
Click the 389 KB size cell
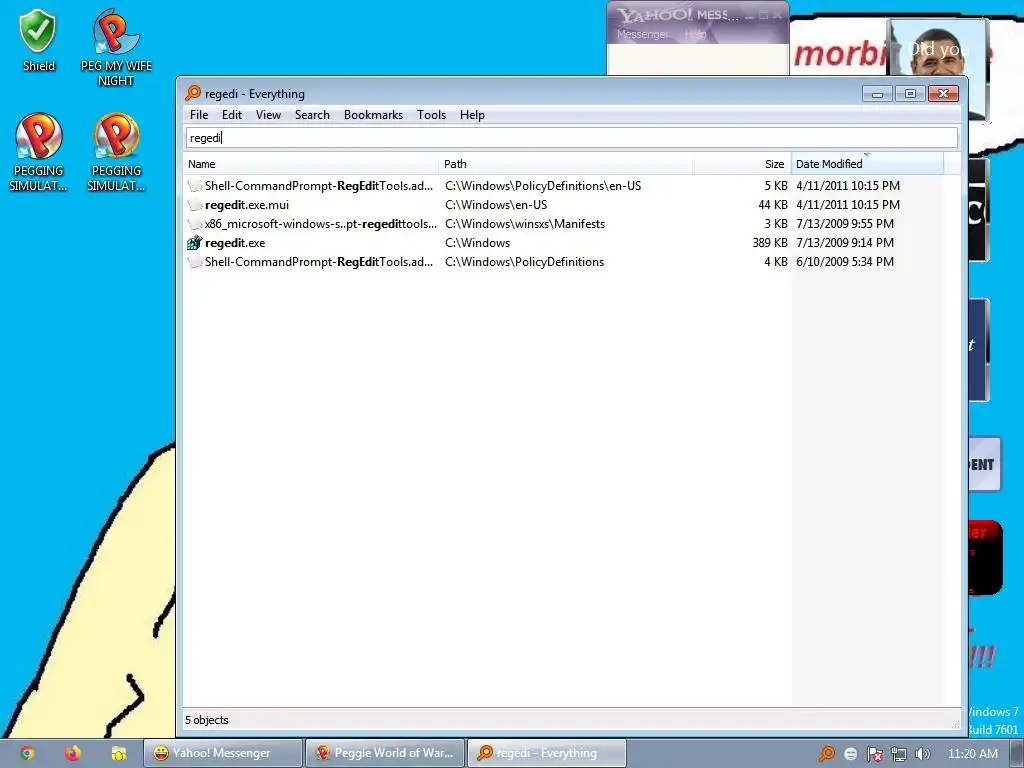point(770,243)
